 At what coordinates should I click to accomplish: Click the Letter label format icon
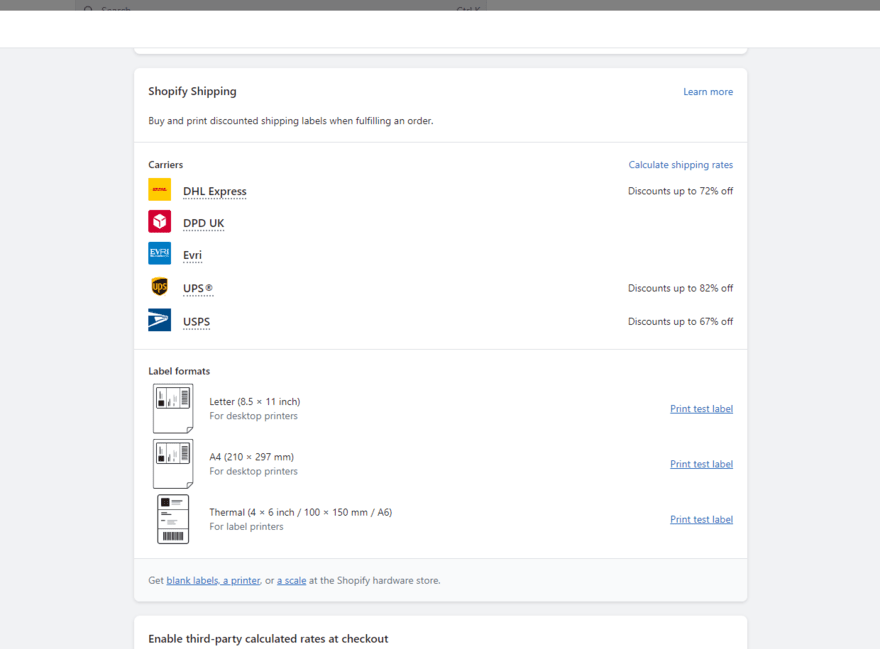click(x=173, y=408)
